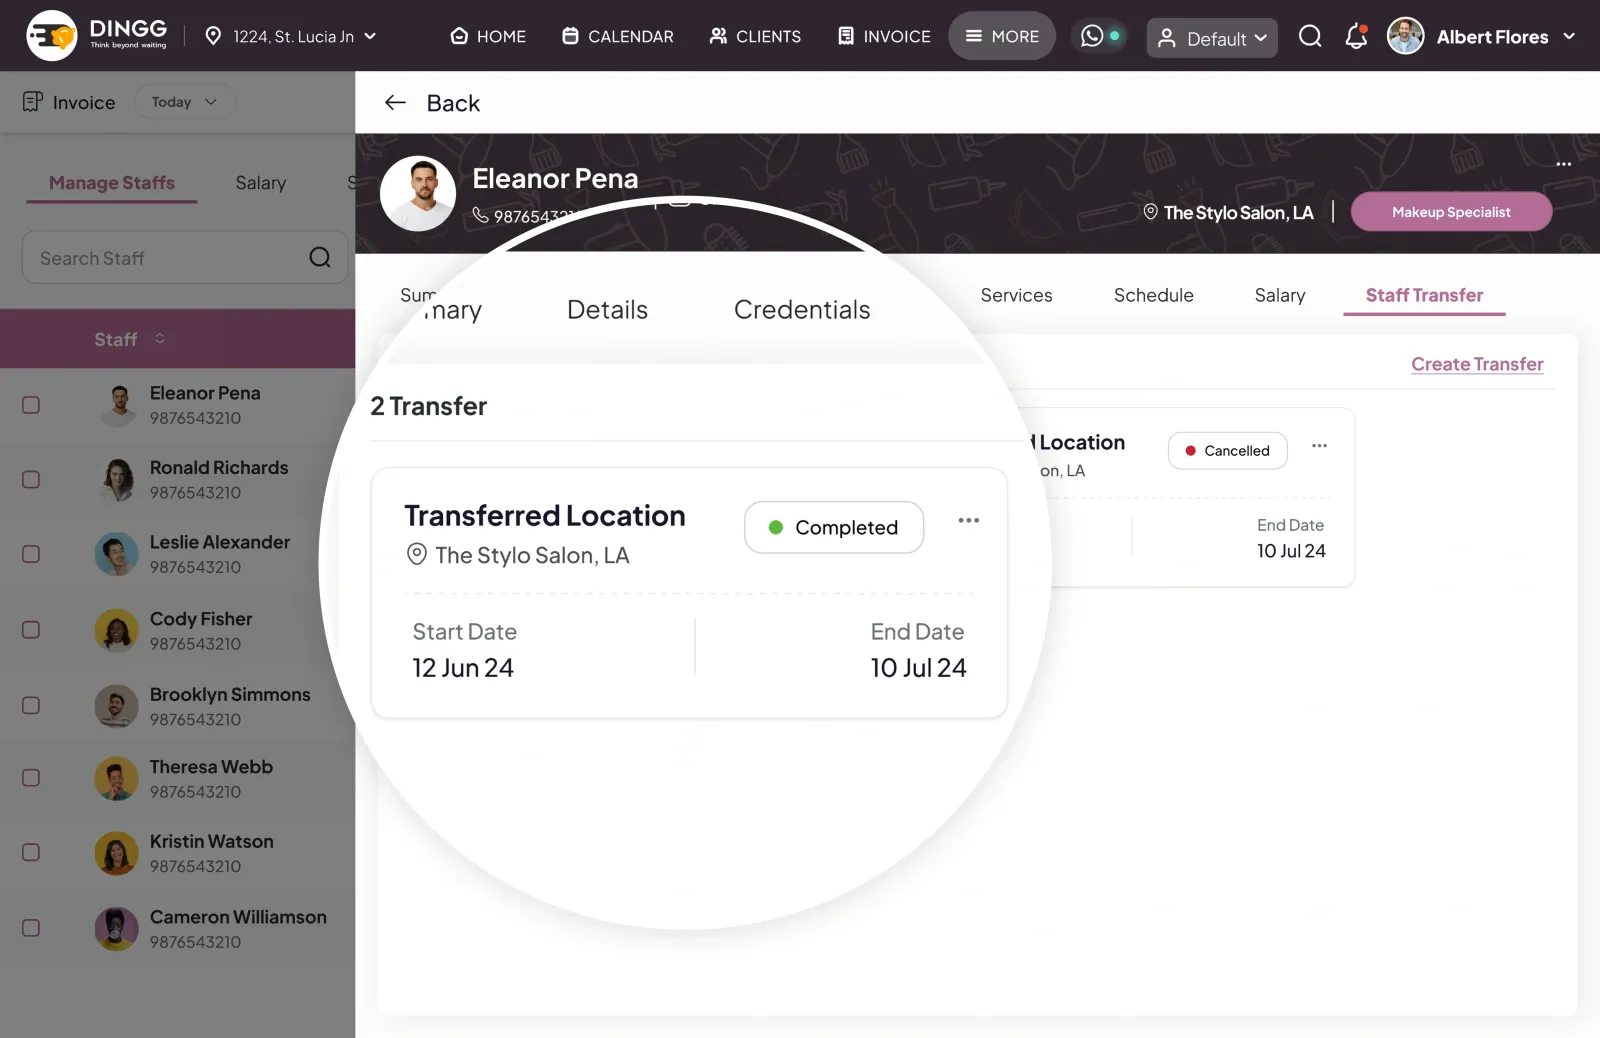Click Eleanor Pena's profile photo in header

point(418,194)
